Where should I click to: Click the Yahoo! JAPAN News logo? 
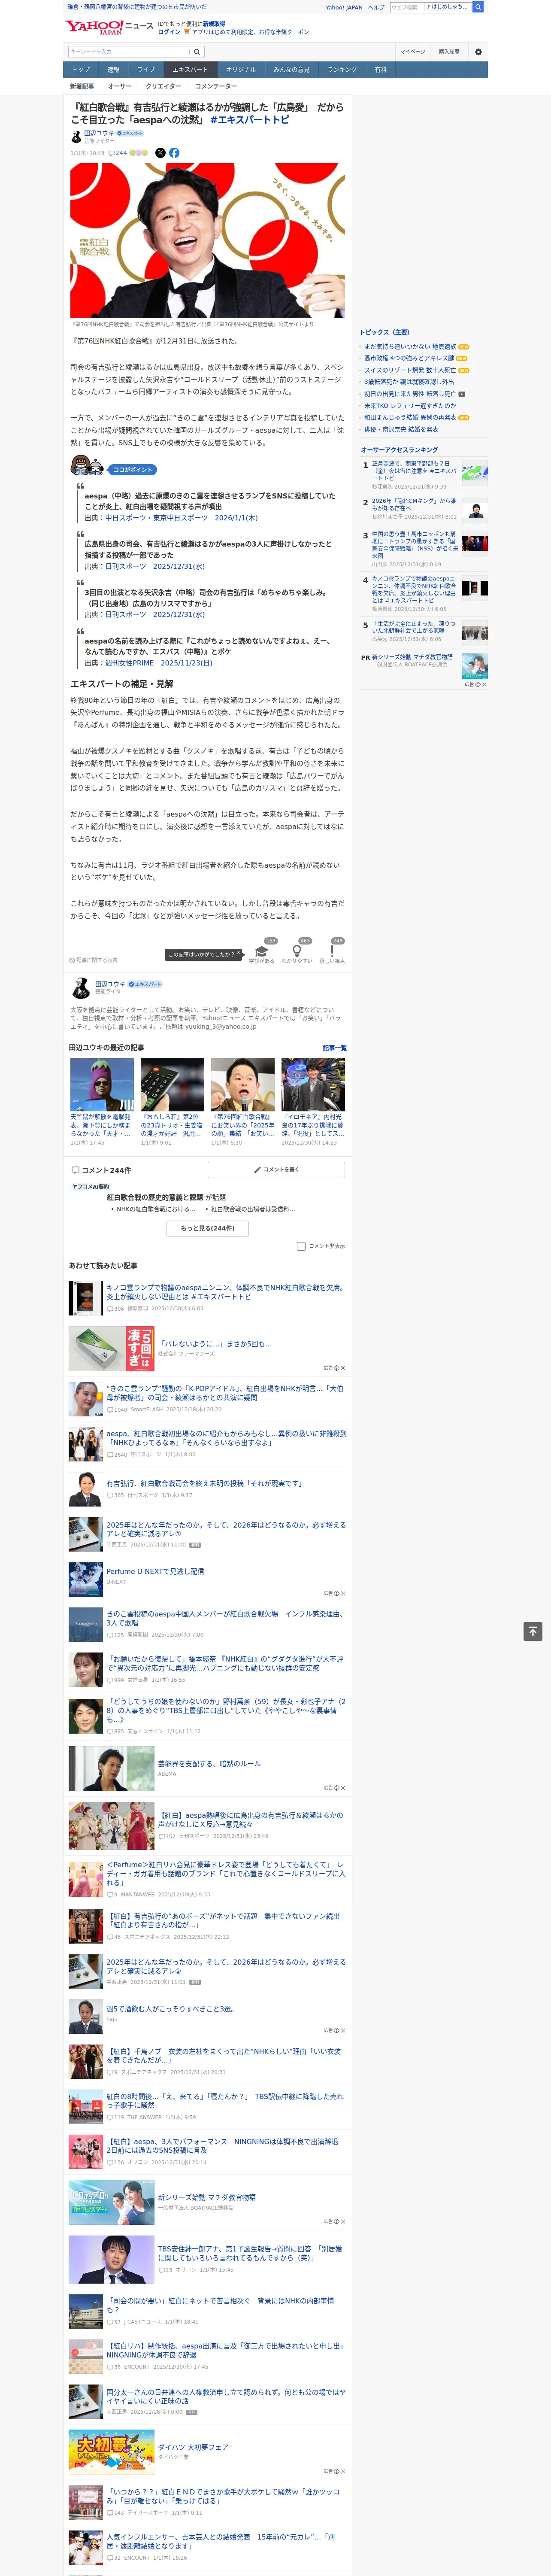pos(110,27)
